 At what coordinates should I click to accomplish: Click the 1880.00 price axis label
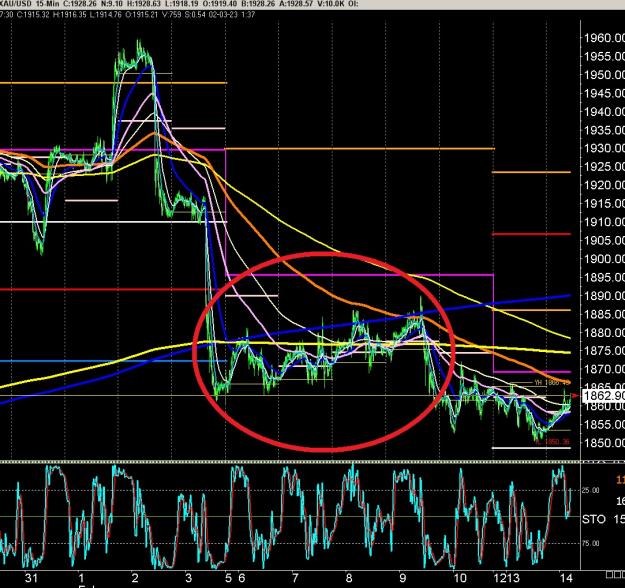tap(604, 332)
